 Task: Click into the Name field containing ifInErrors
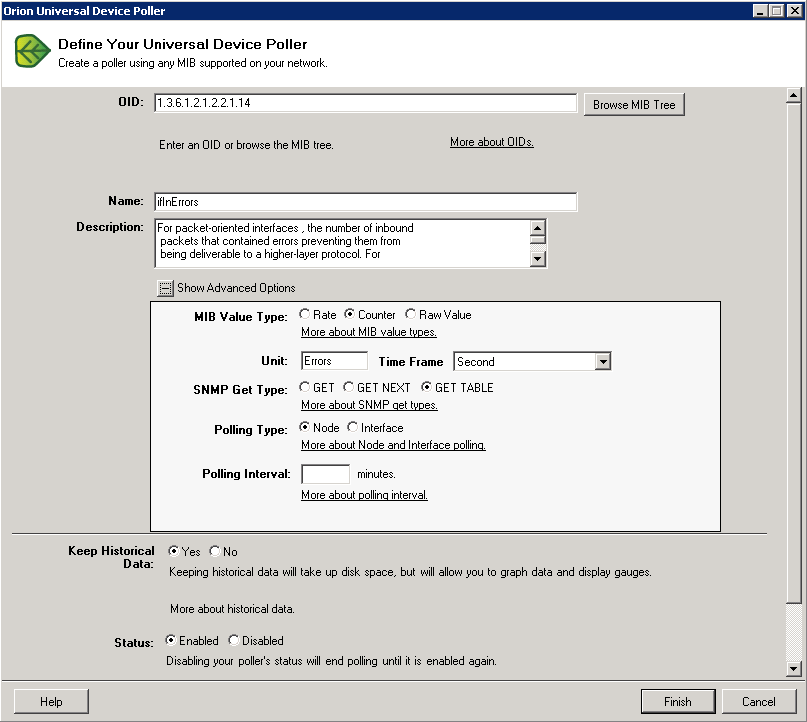(x=365, y=202)
